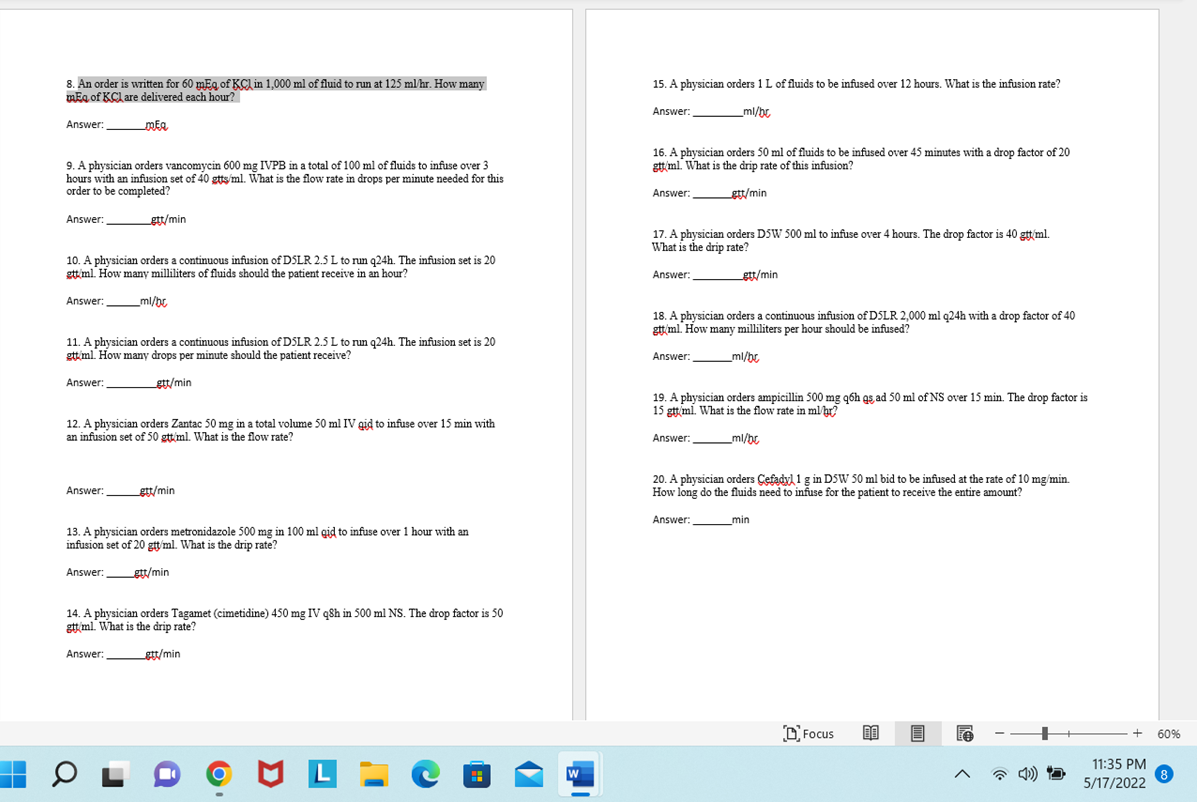Switch to Print Layout view
Screen dimensions: 1197x802
point(918,733)
